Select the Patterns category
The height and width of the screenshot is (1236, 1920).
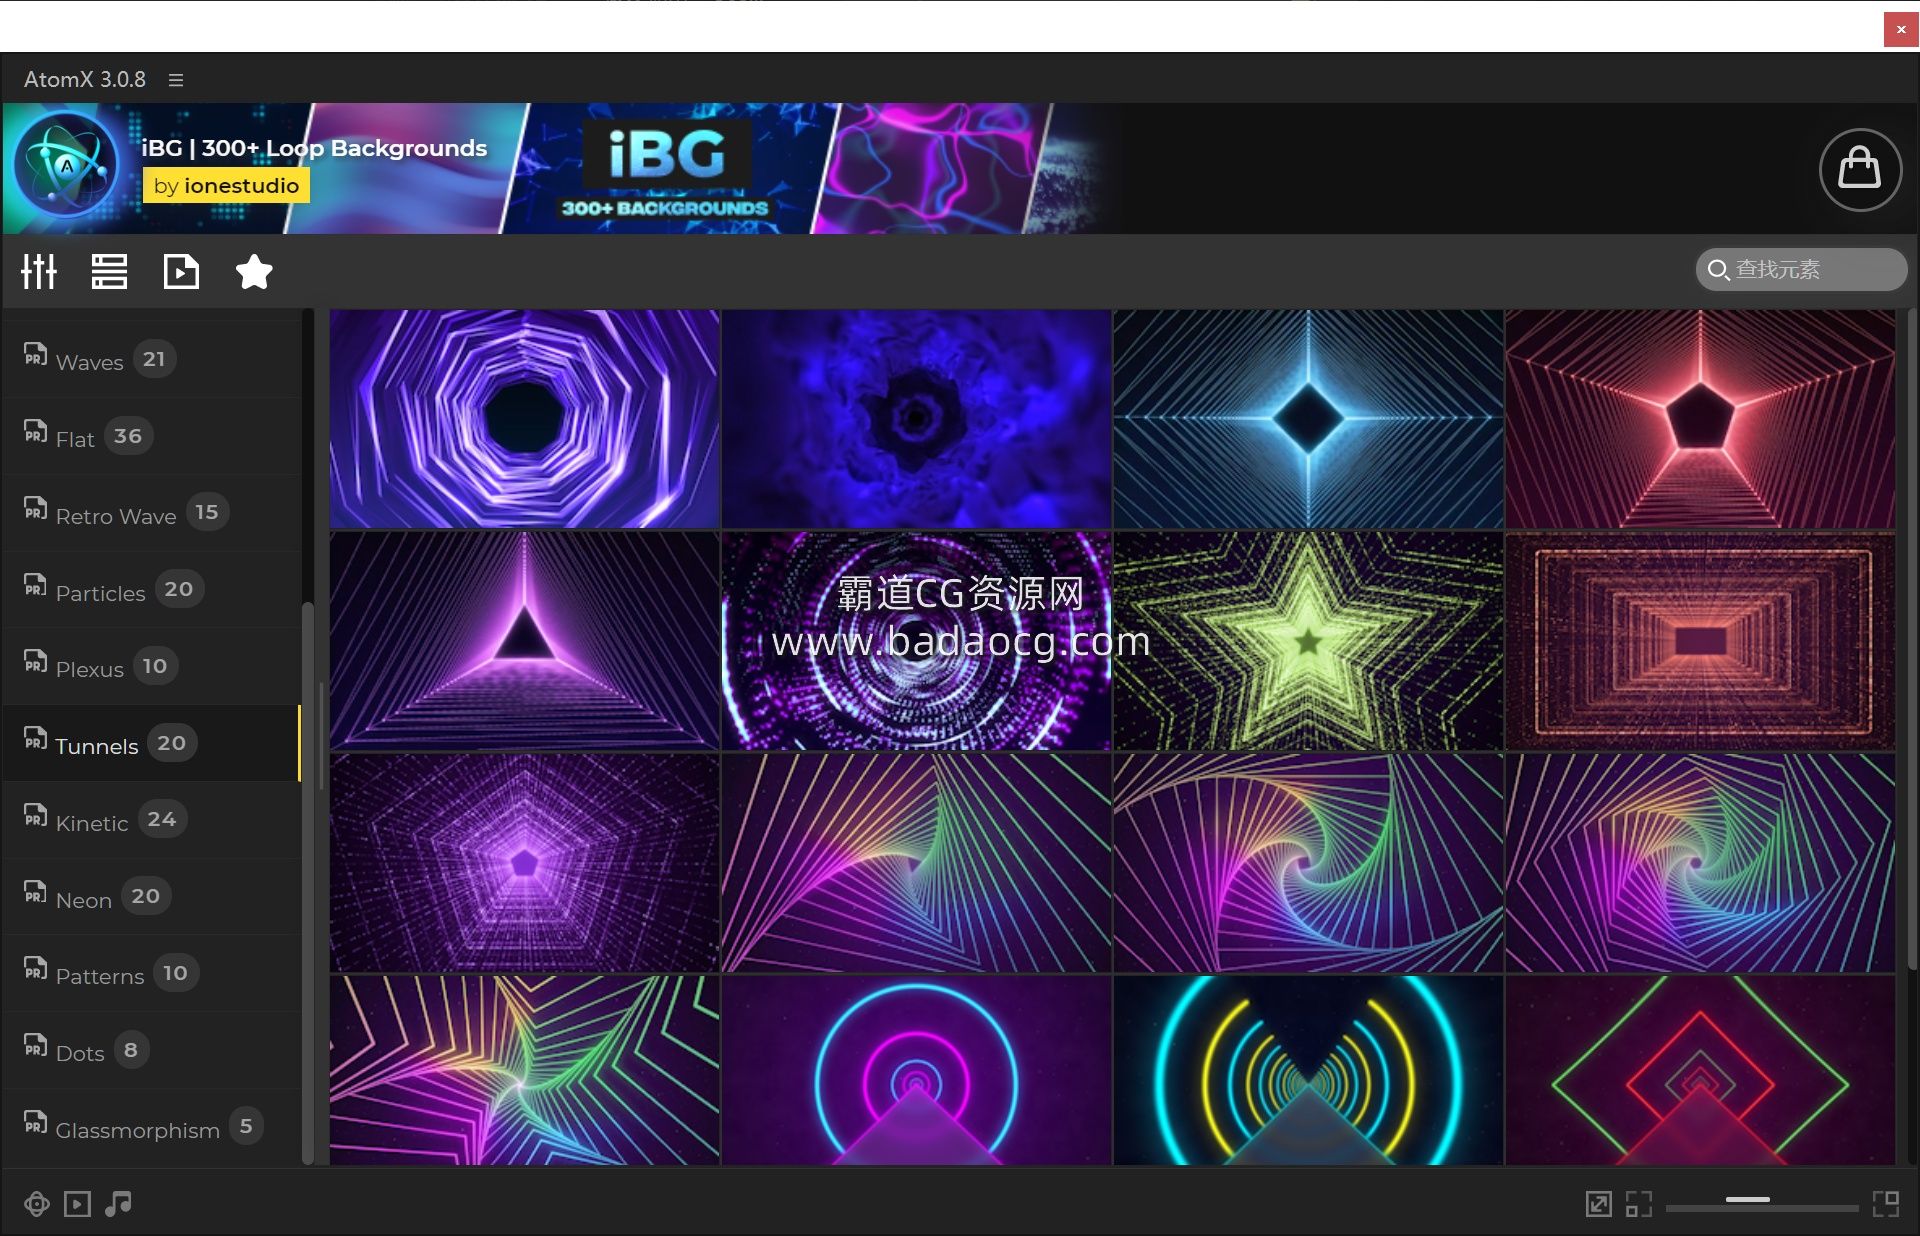151,973
